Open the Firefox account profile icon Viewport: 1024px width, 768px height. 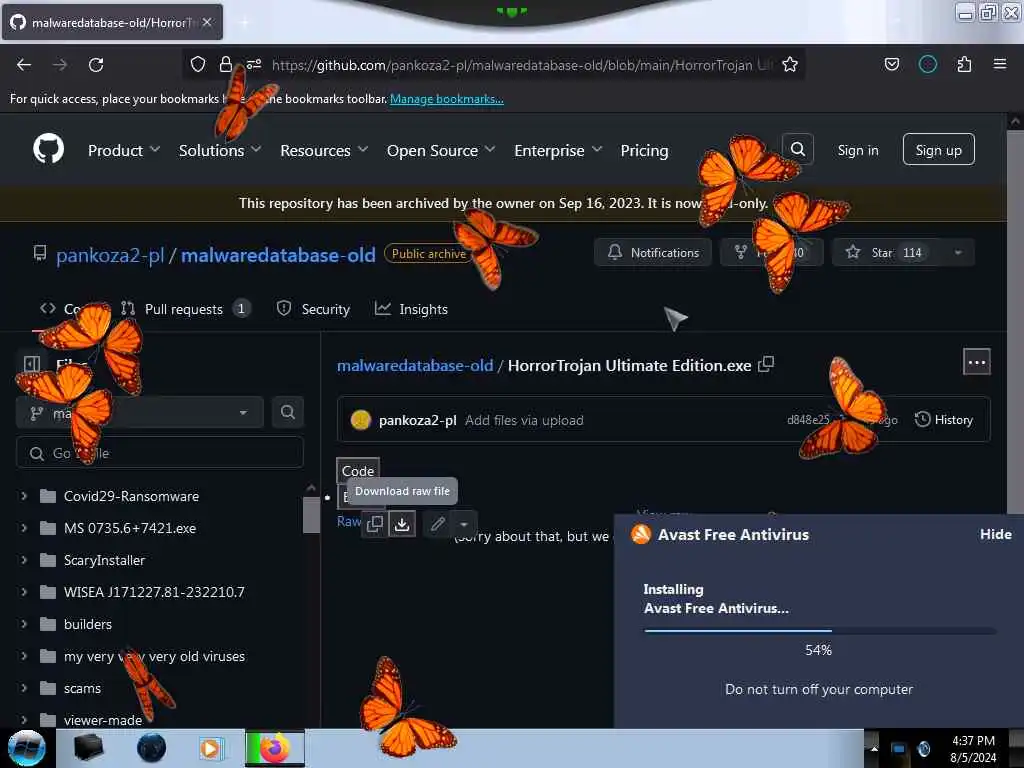point(927,64)
